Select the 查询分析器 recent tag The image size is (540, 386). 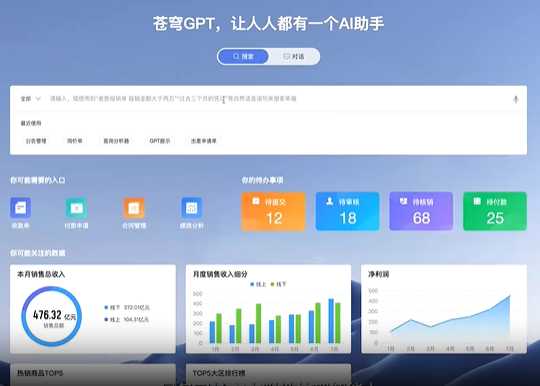(116, 141)
